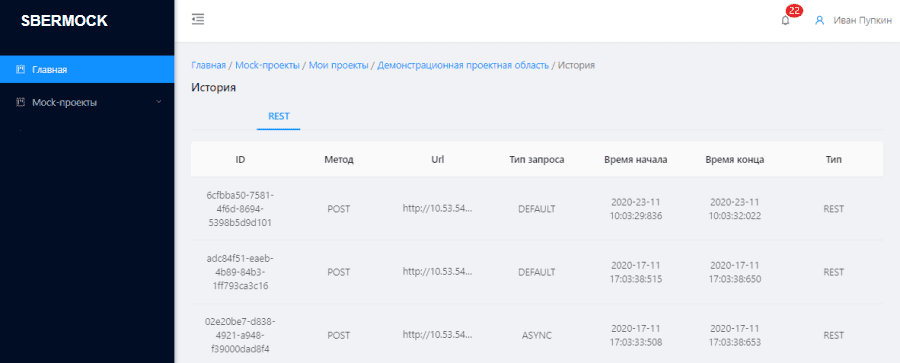
Task: Click REST type in the 6cfbba50 row
Action: pyautogui.click(x=833, y=209)
